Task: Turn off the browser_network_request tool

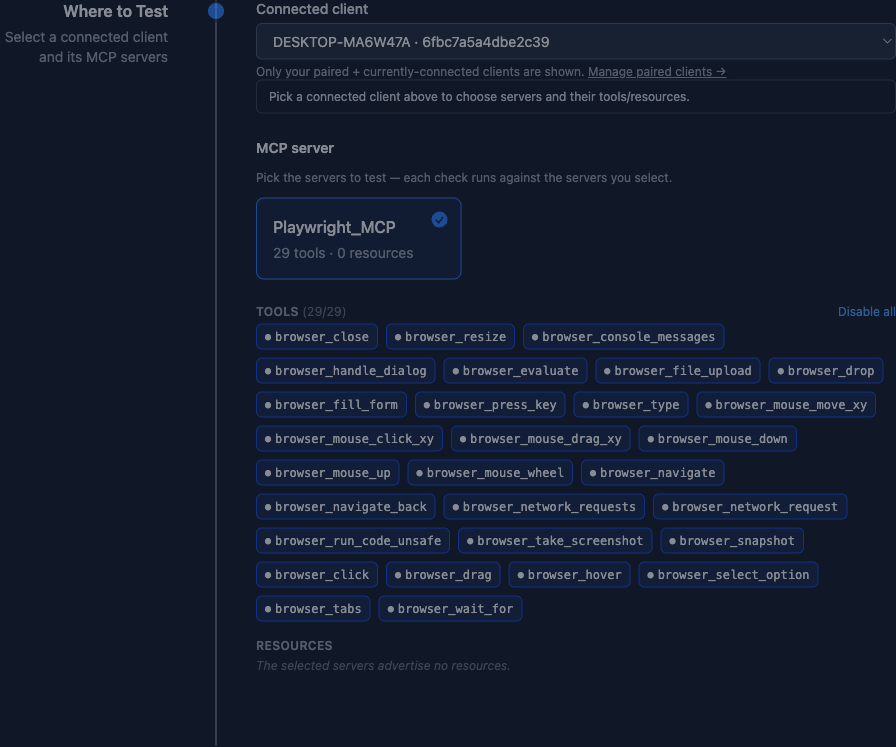Action: [750, 506]
